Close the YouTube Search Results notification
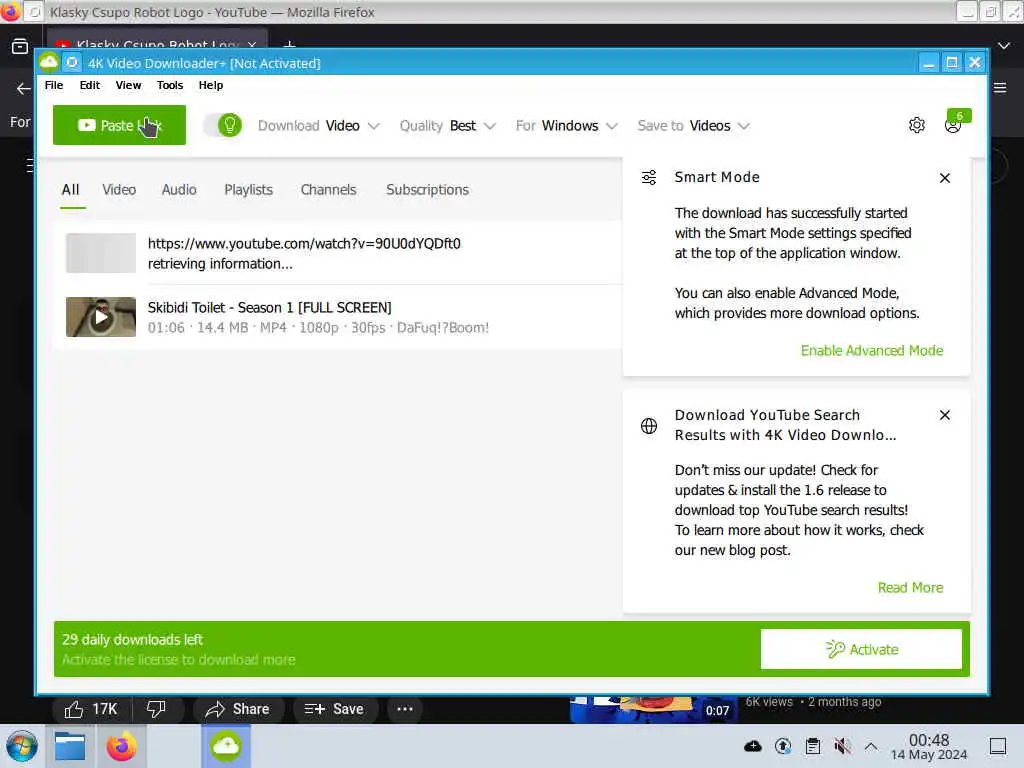 click(x=944, y=415)
